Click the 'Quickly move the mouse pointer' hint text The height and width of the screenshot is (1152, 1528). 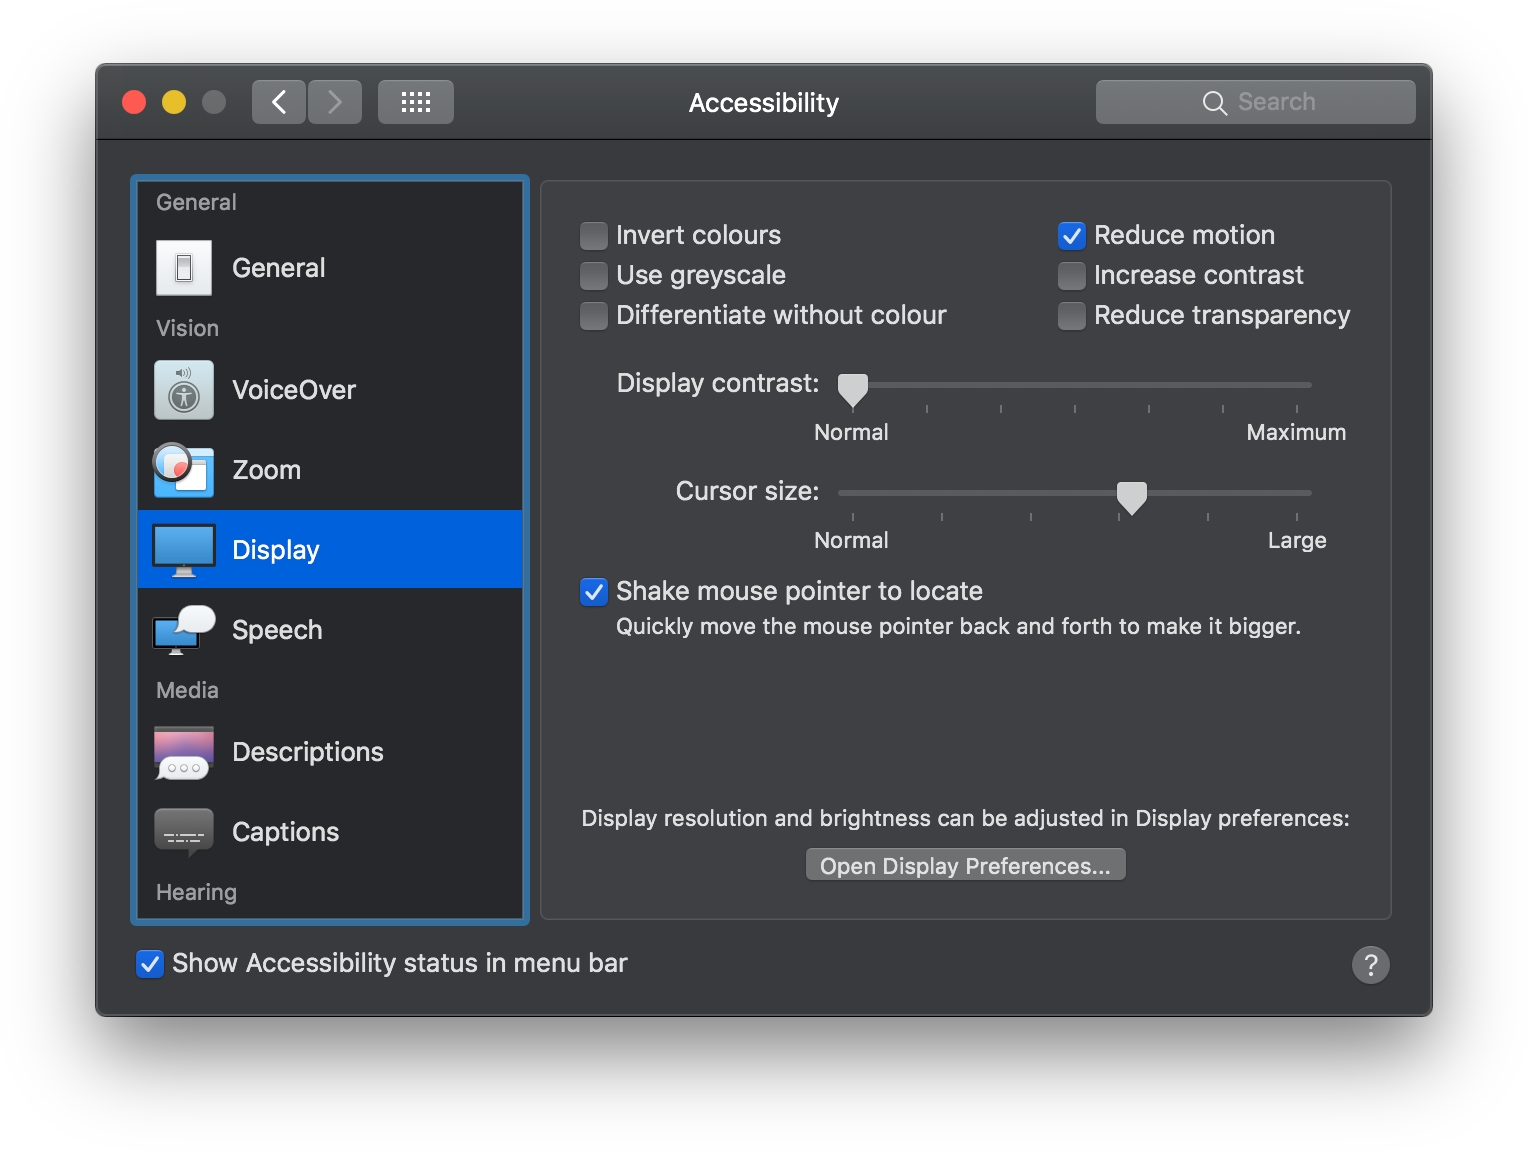tap(958, 626)
